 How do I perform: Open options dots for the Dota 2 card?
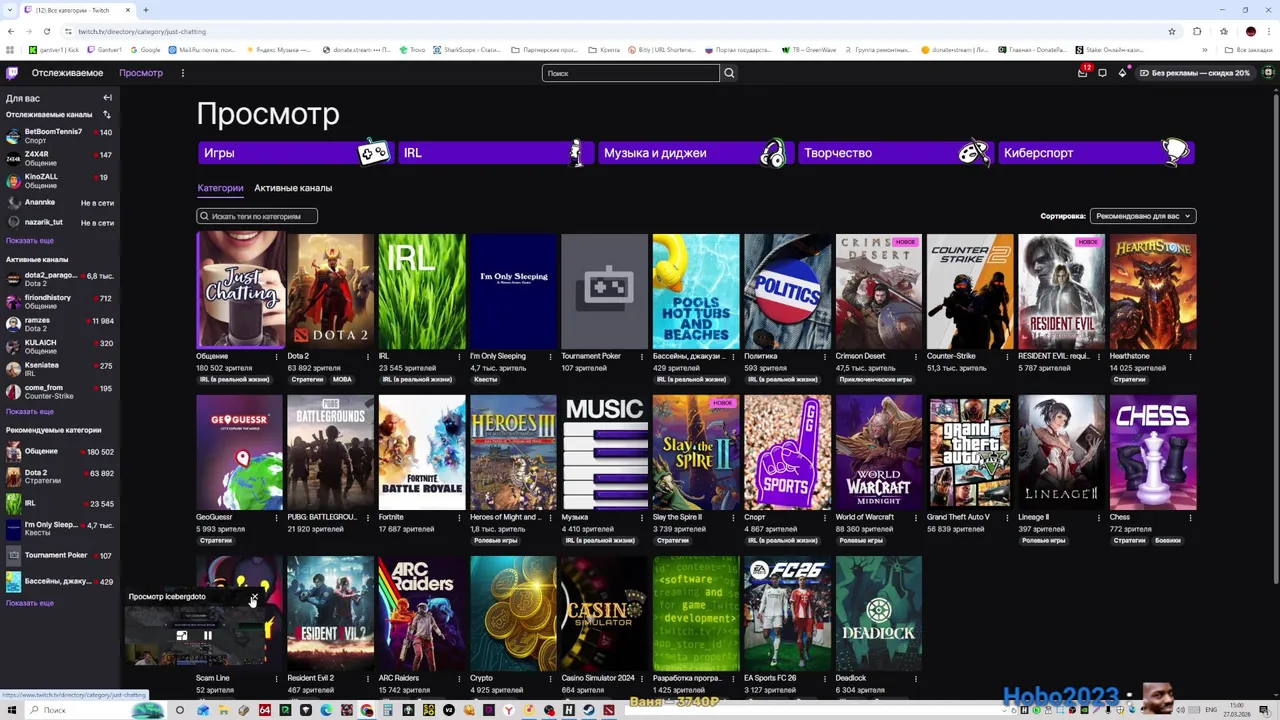(x=368, y=357)
